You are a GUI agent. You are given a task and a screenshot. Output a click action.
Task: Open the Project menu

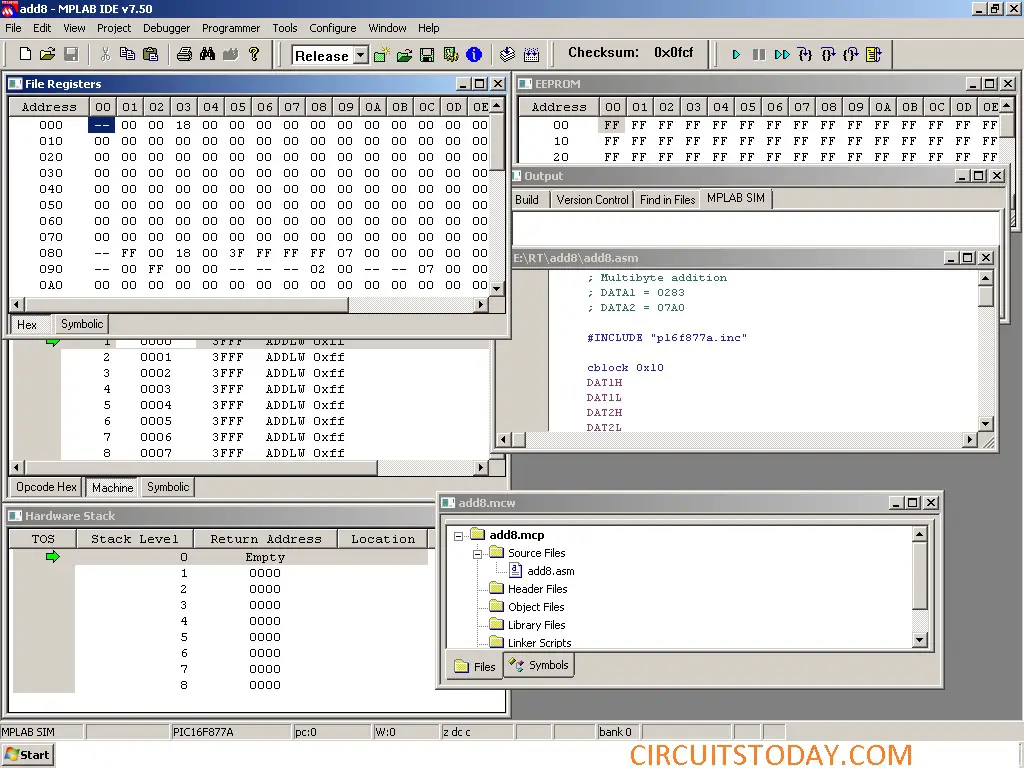(114, 28)
